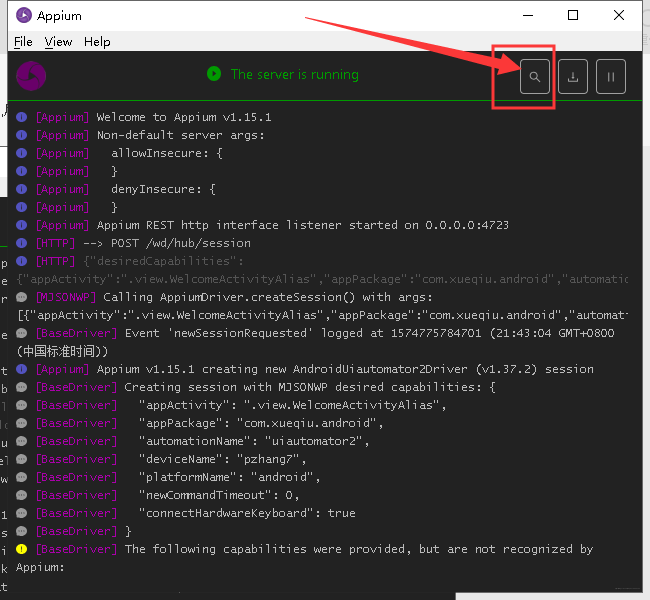Click the '[HTTP]' tag on POST line
This screenshot has width=650, height=600.
click(x=55, y=243)
